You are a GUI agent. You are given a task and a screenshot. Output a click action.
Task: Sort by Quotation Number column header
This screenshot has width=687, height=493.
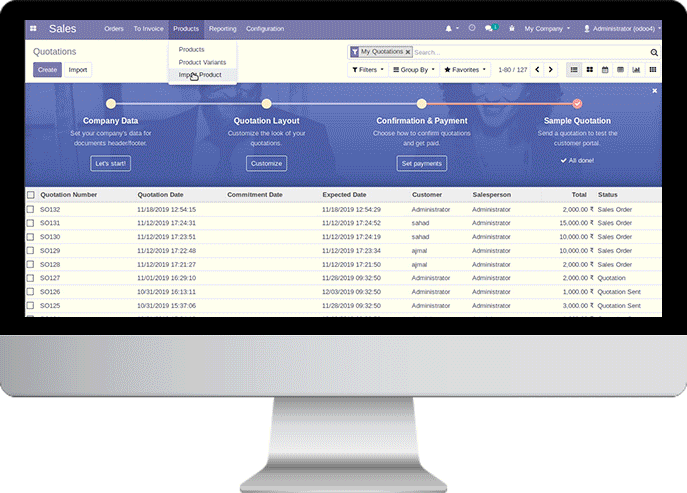click(x=69, y=195)
